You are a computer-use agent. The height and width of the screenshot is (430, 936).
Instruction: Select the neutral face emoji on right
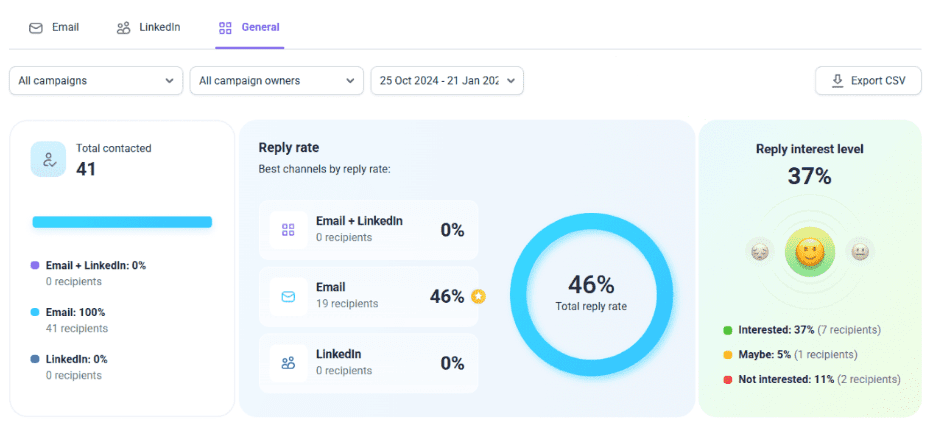(x=859, y=252)
